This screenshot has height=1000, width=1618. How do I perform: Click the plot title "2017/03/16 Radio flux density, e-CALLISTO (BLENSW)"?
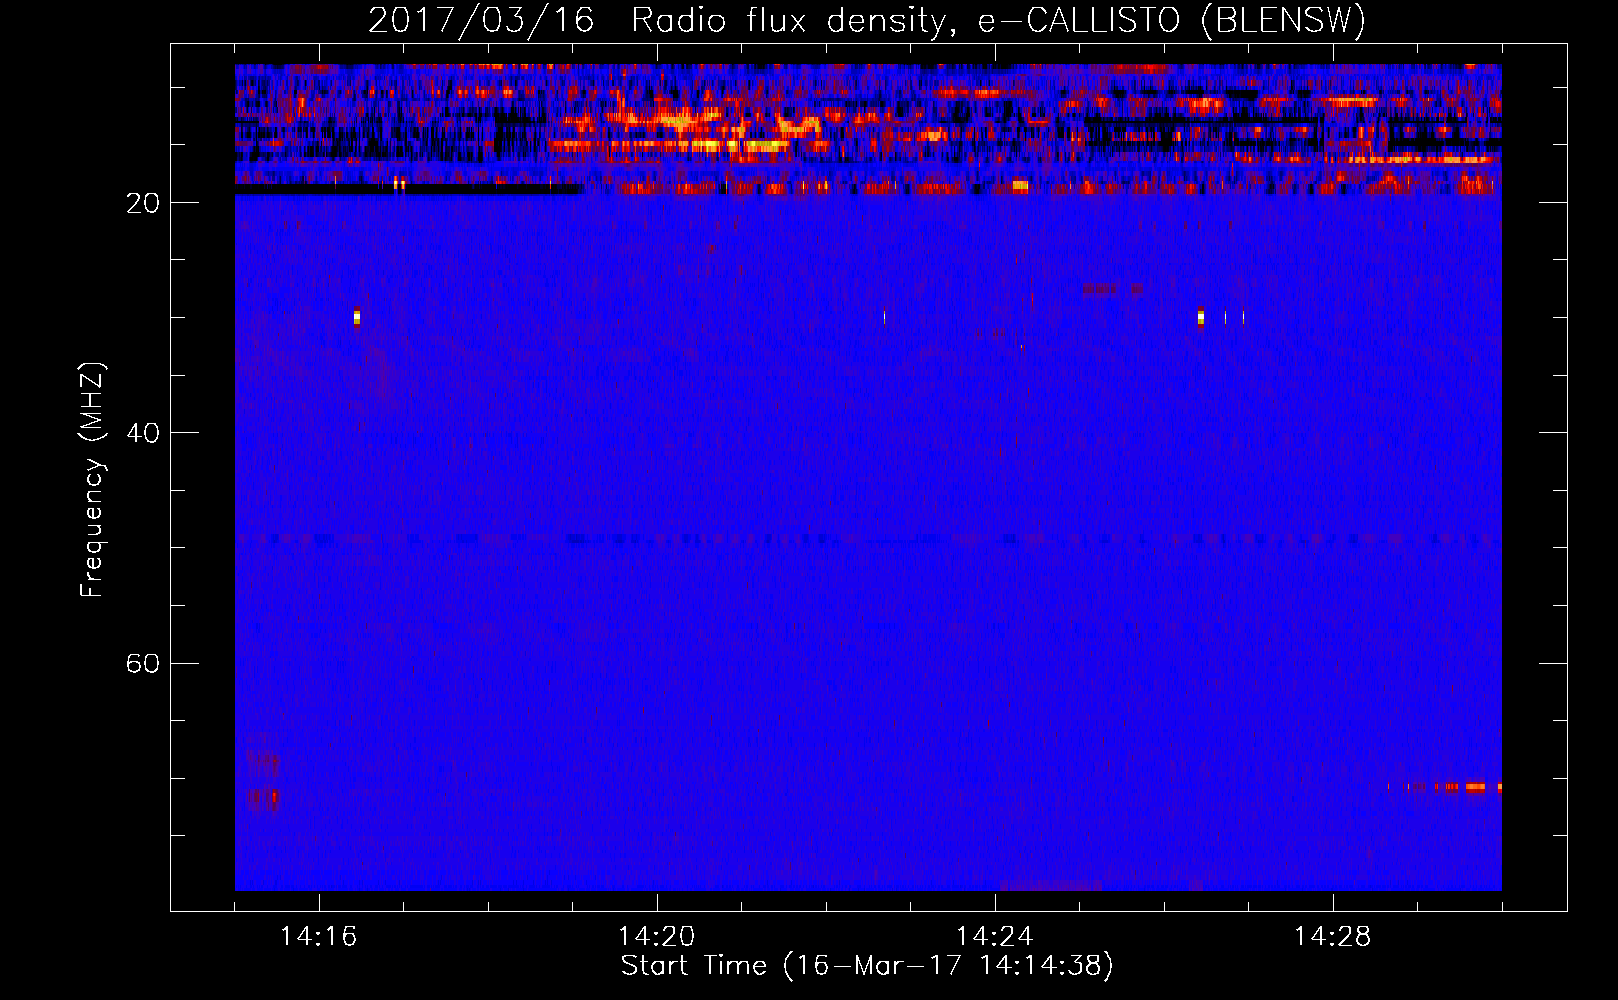pos(867,20)
